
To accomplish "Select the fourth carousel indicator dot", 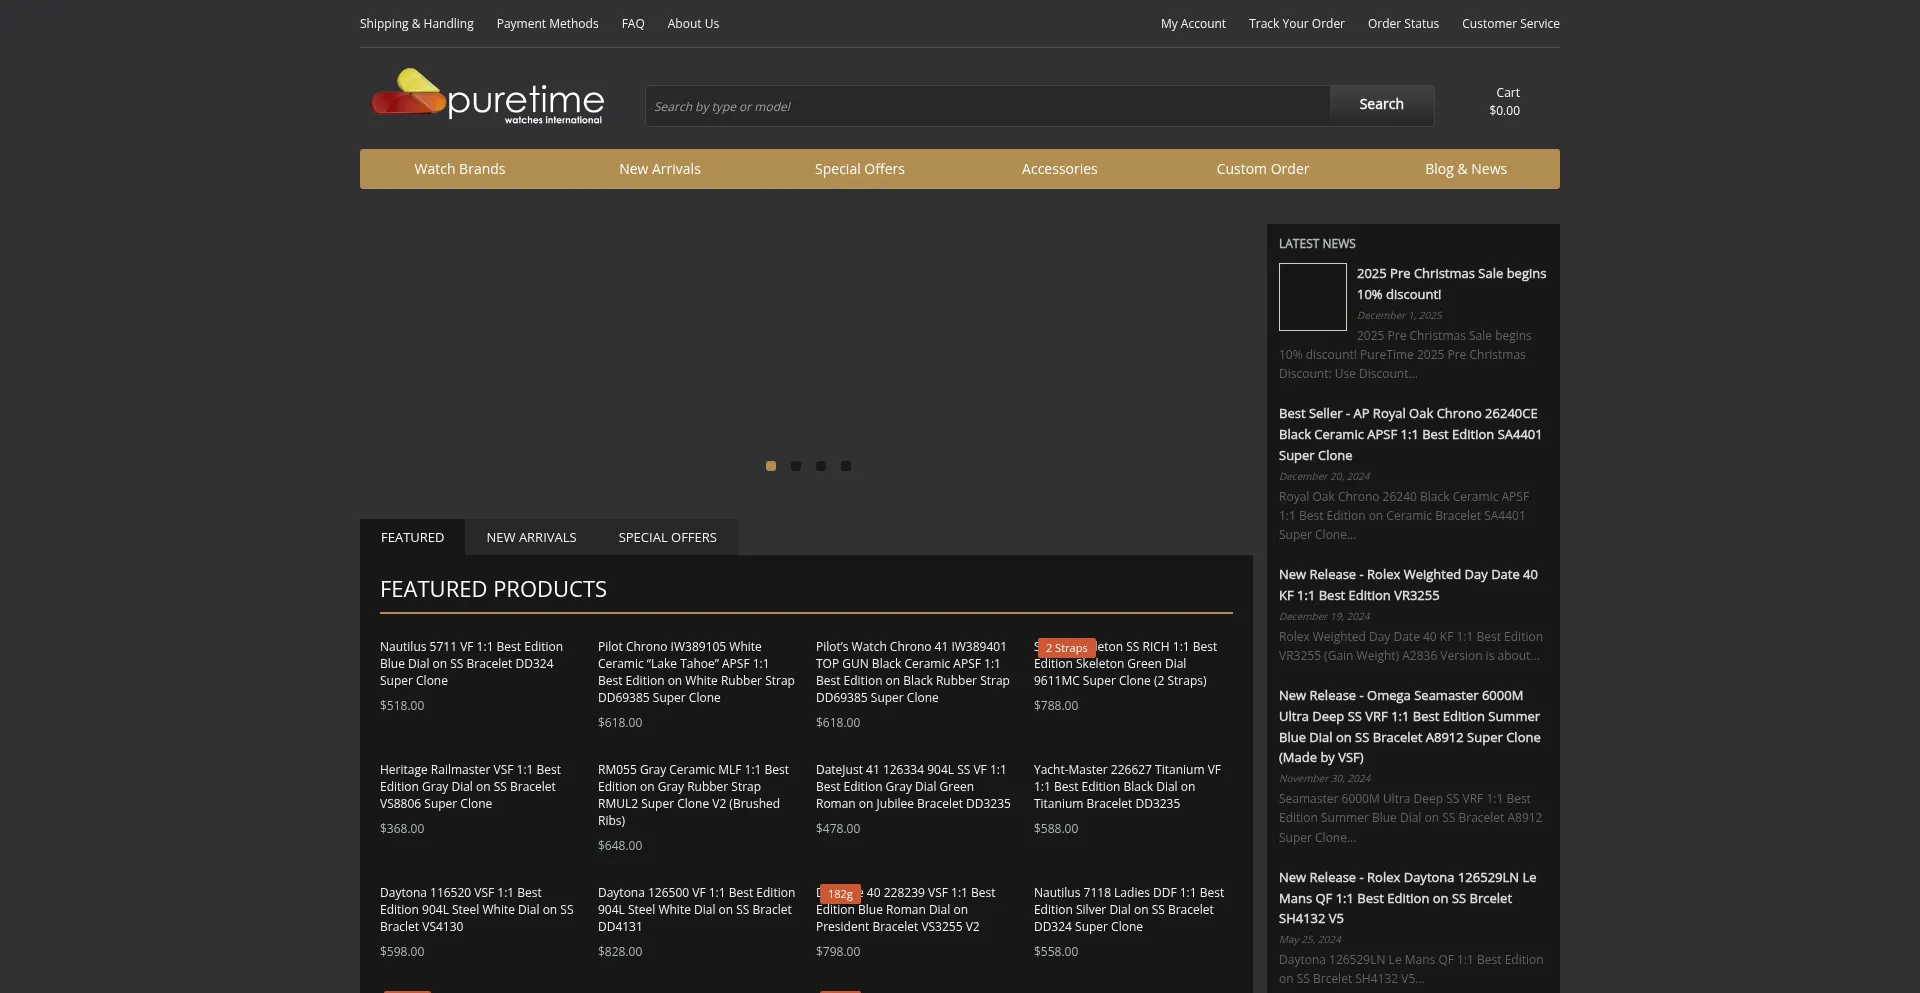I will click(x=846, y=465).
